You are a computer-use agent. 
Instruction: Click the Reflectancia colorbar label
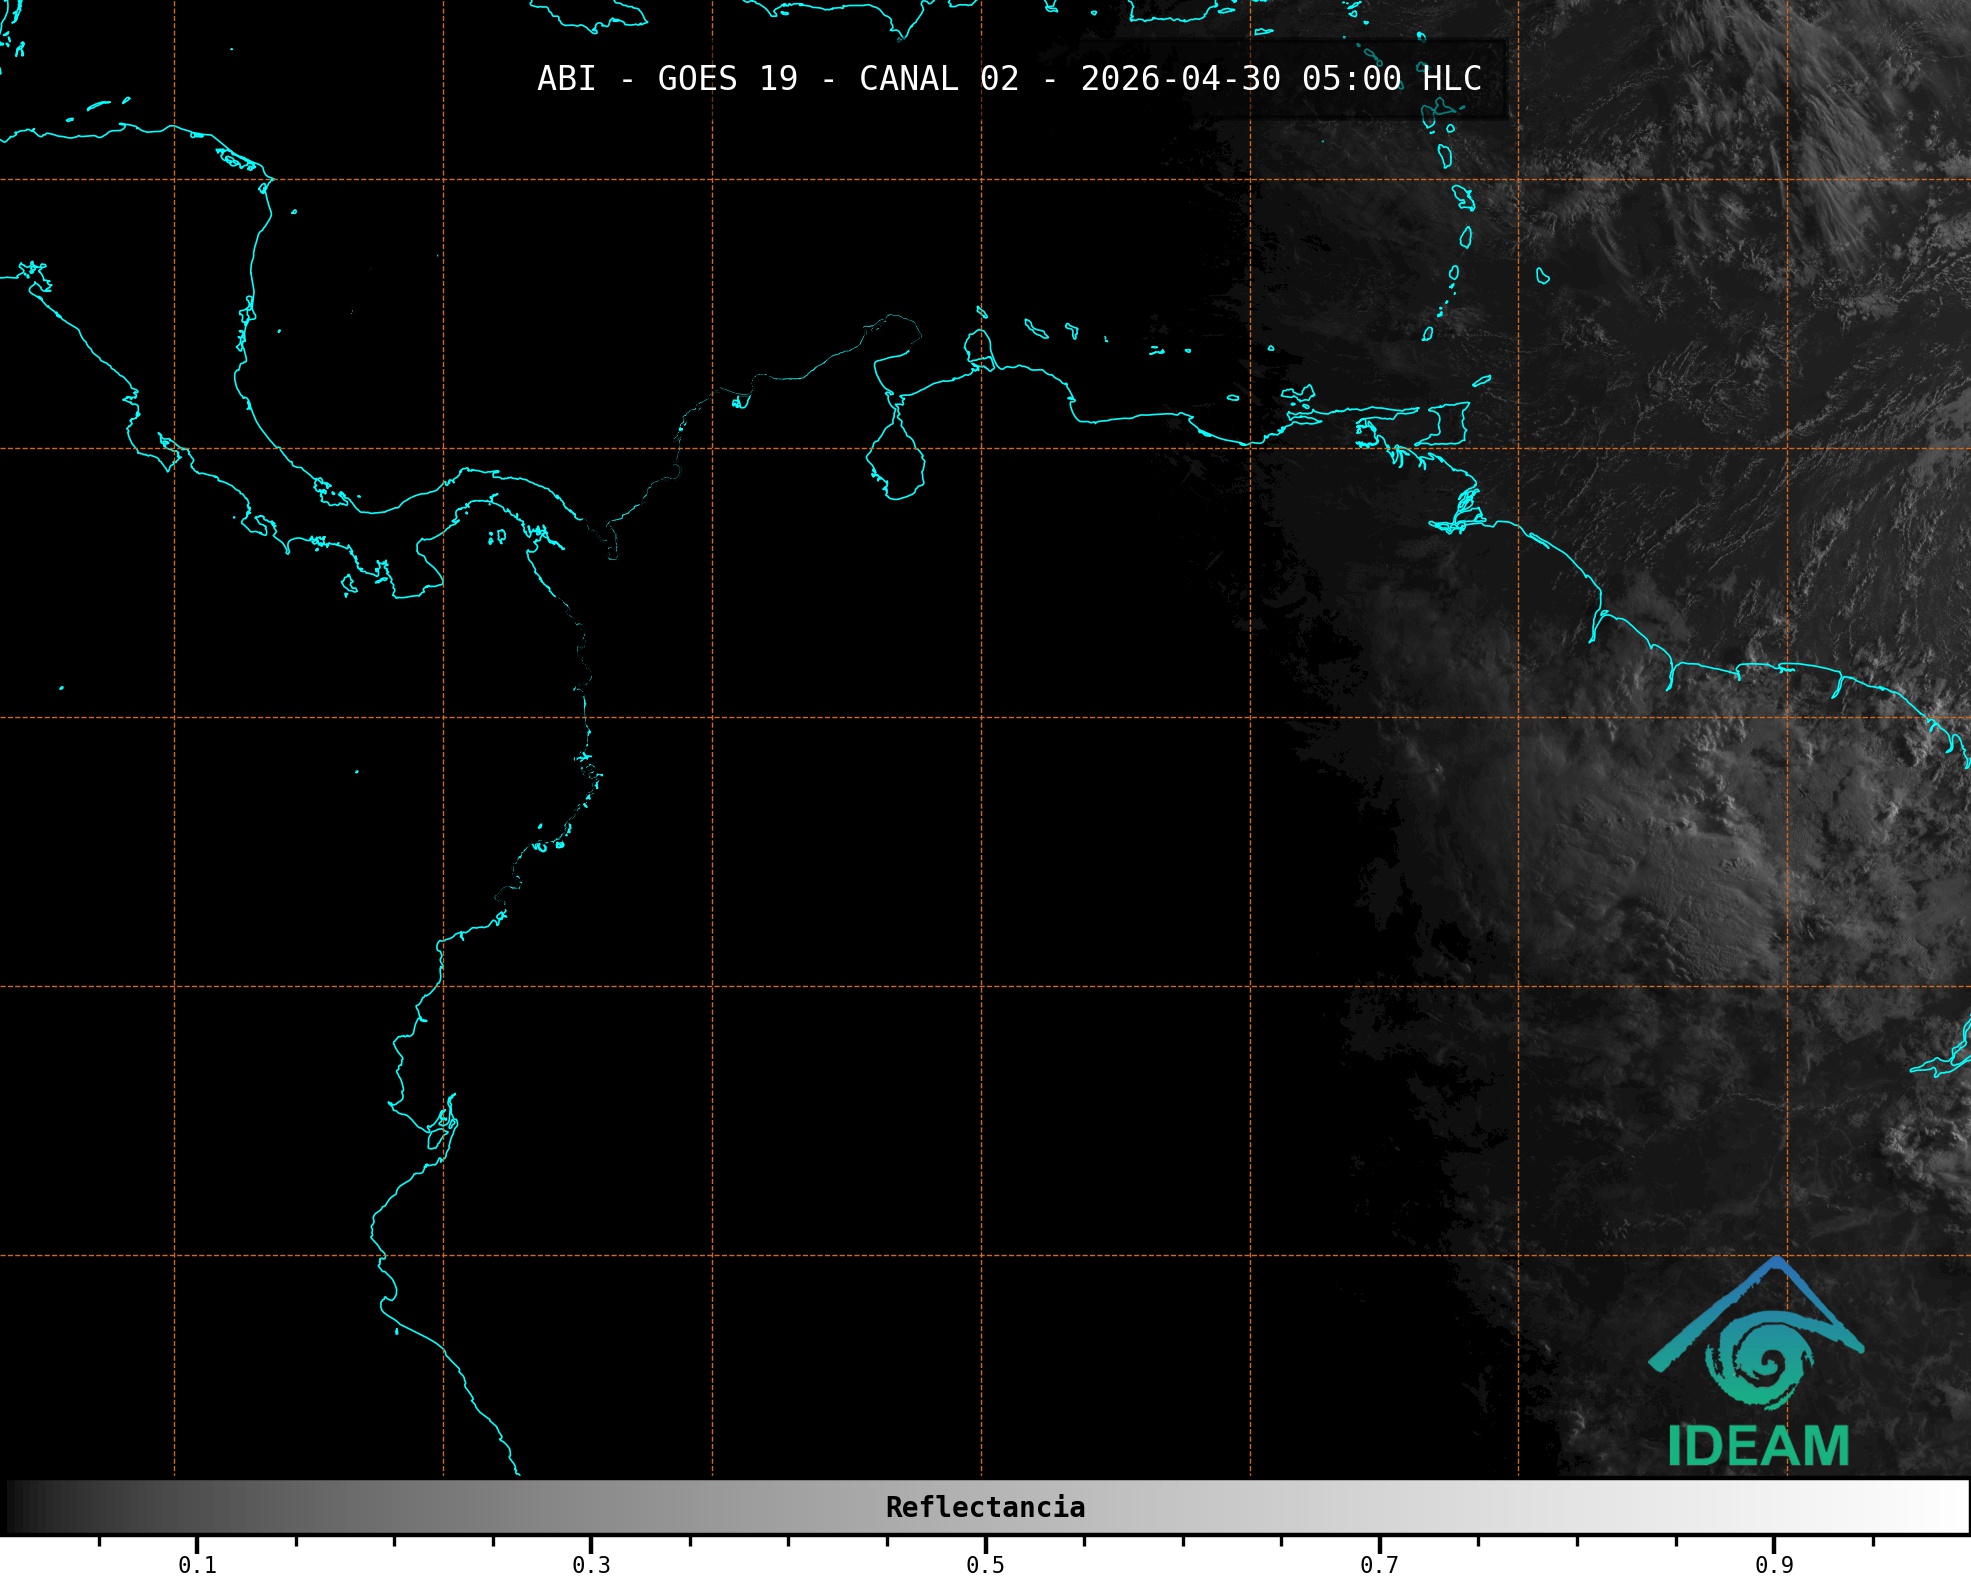(985, 1507)
